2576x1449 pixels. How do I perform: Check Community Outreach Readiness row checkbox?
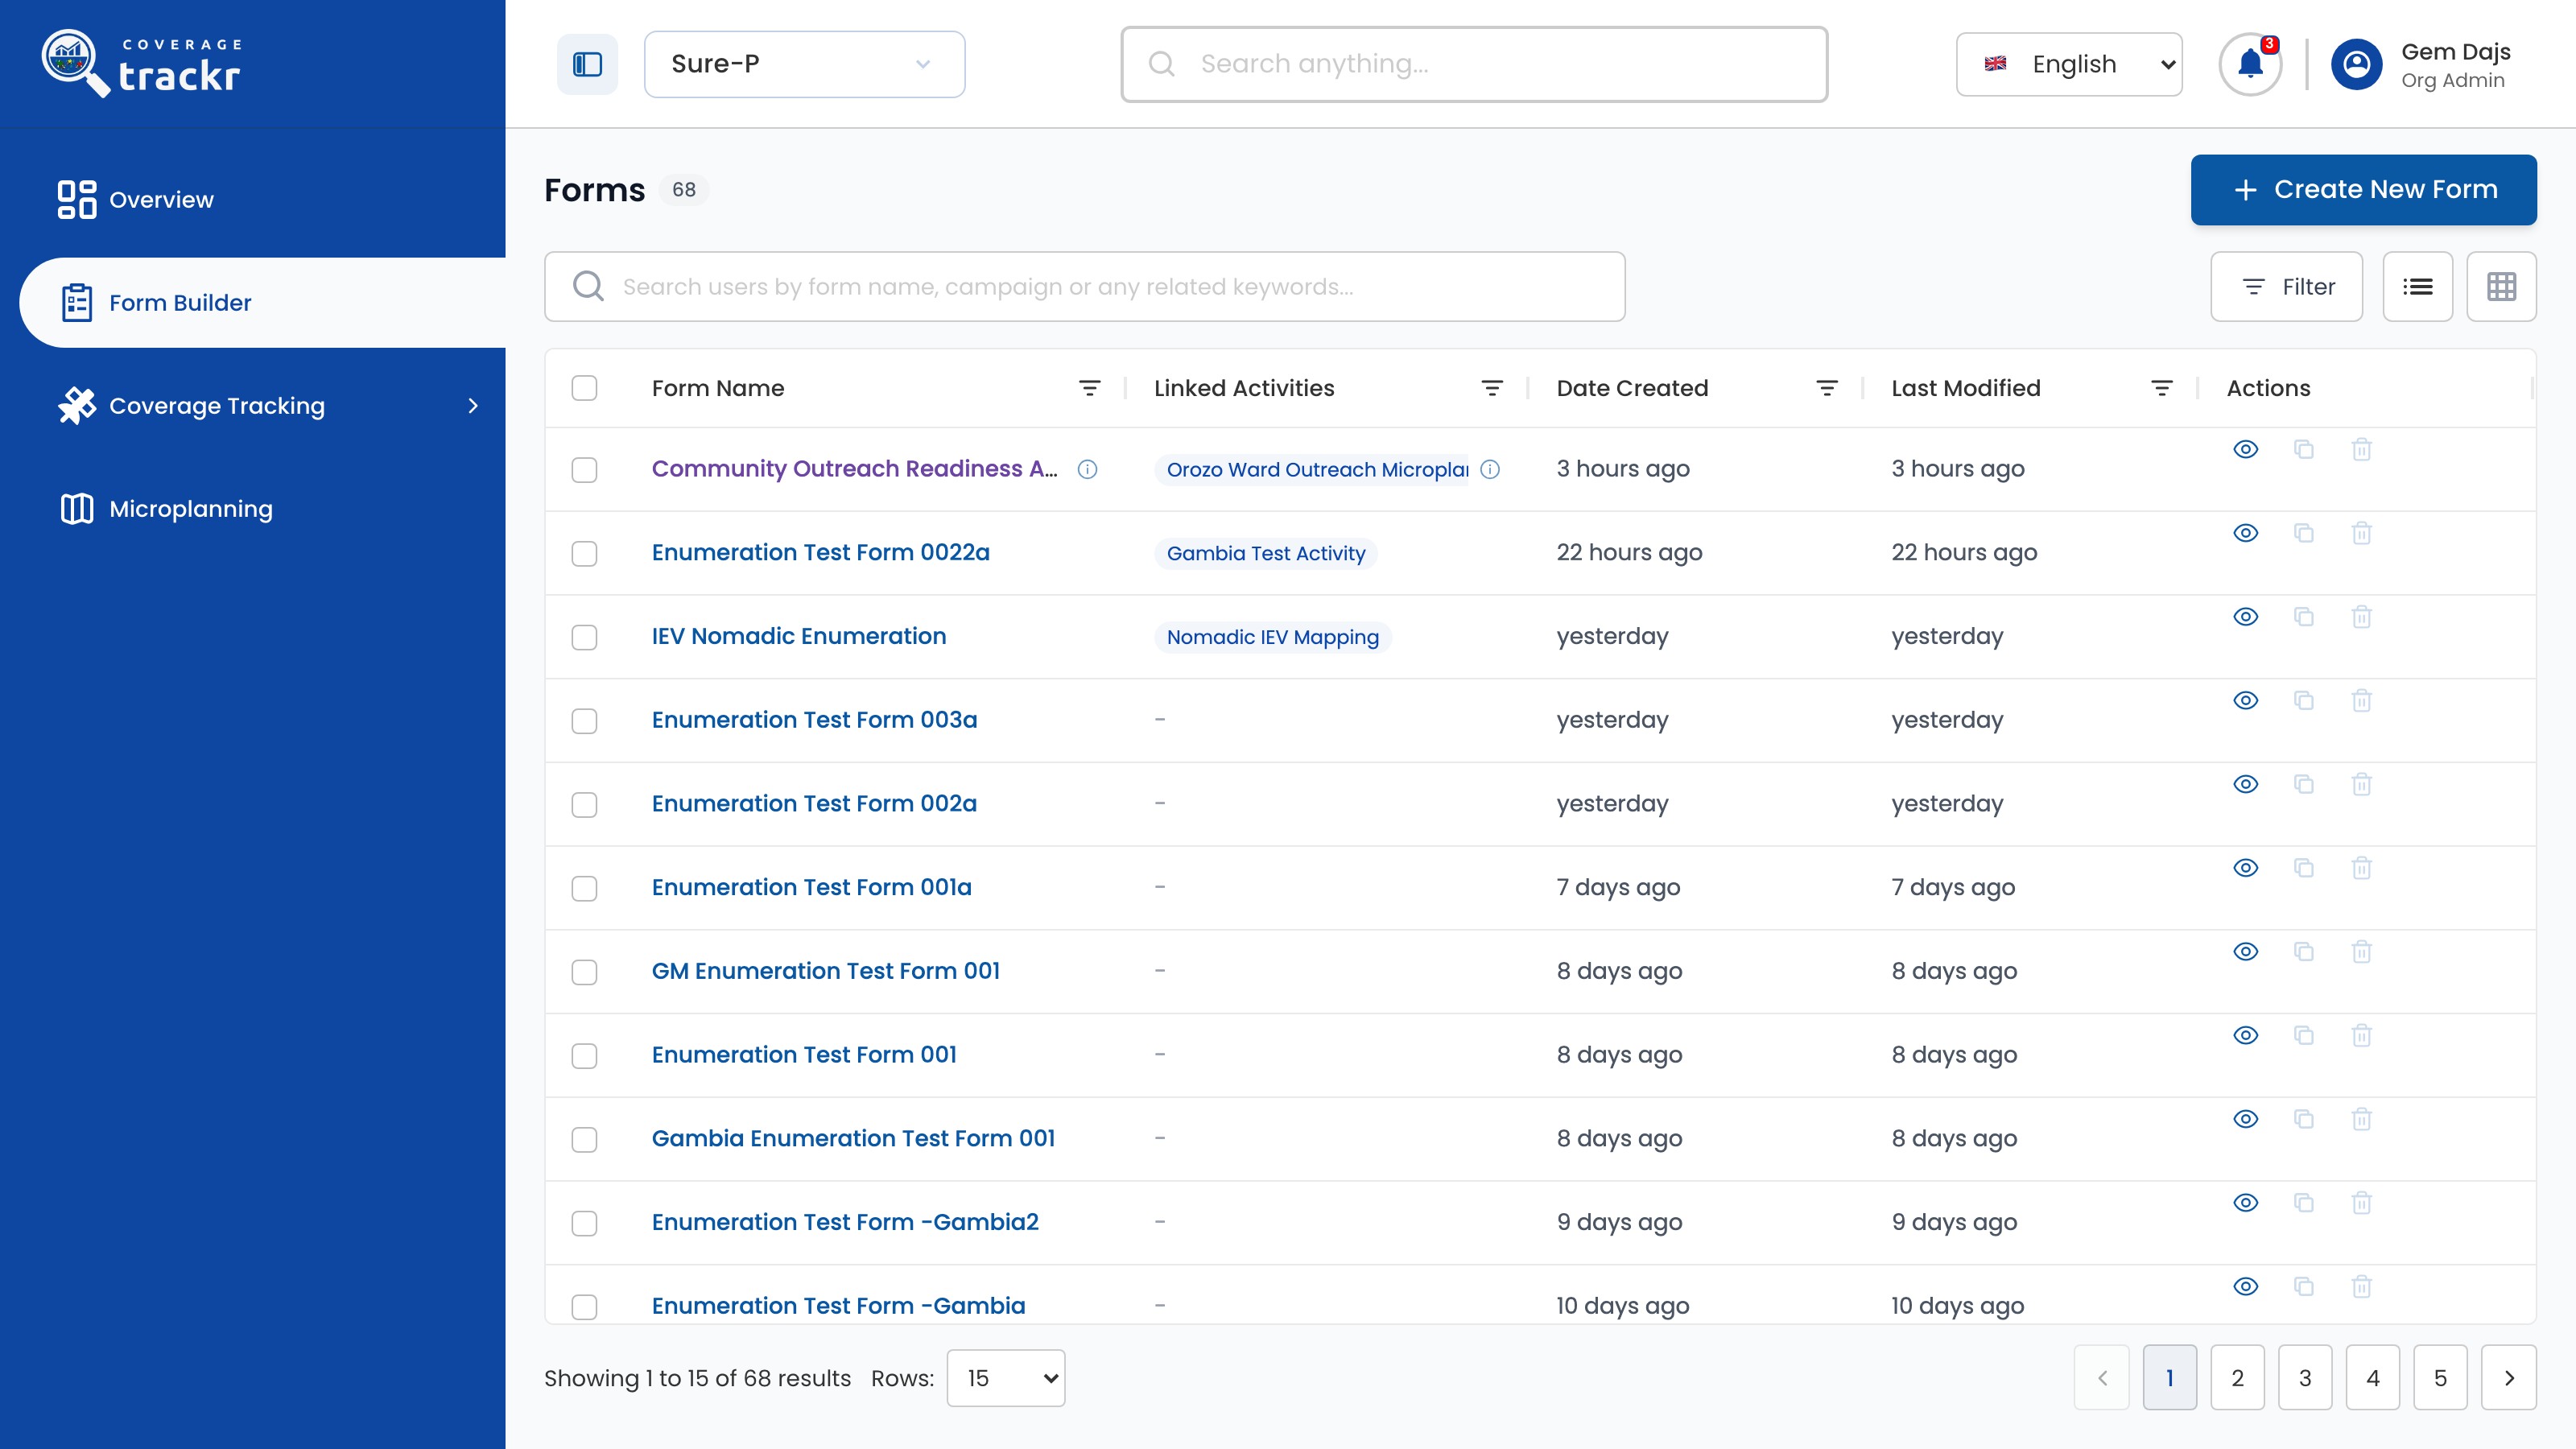(x=584, y=470)
